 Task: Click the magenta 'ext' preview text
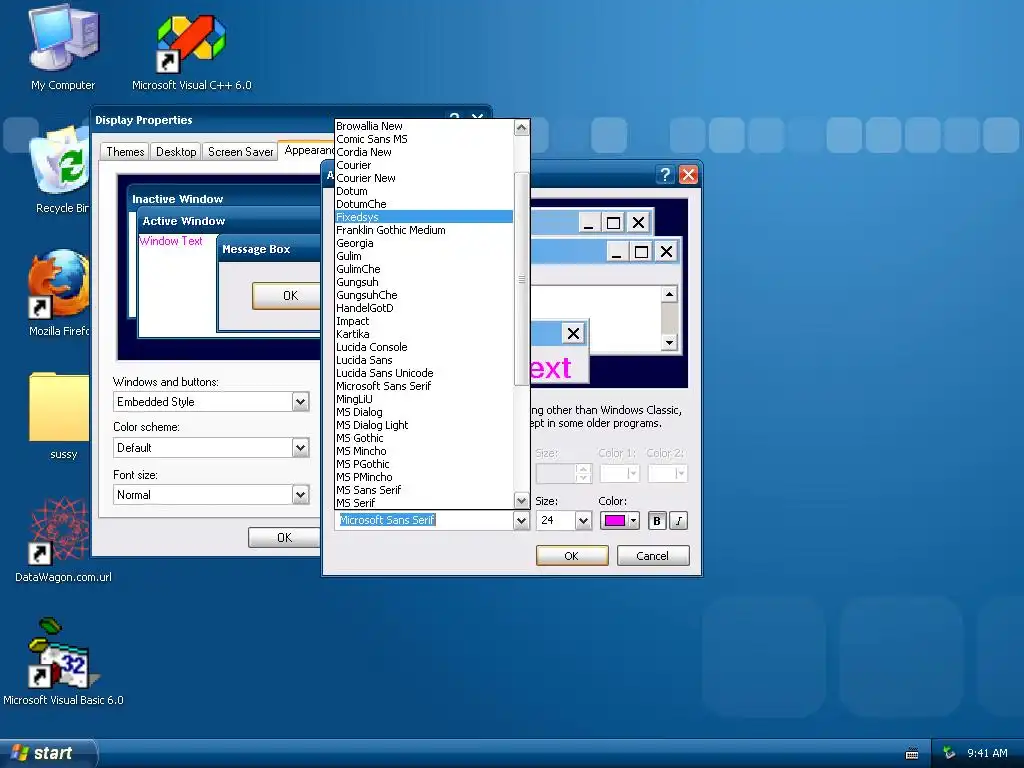click(551, 368)
